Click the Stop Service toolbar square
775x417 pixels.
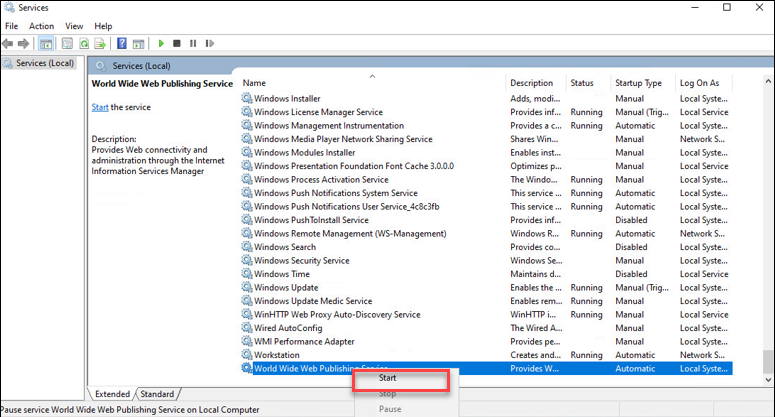tap(176, 43)
